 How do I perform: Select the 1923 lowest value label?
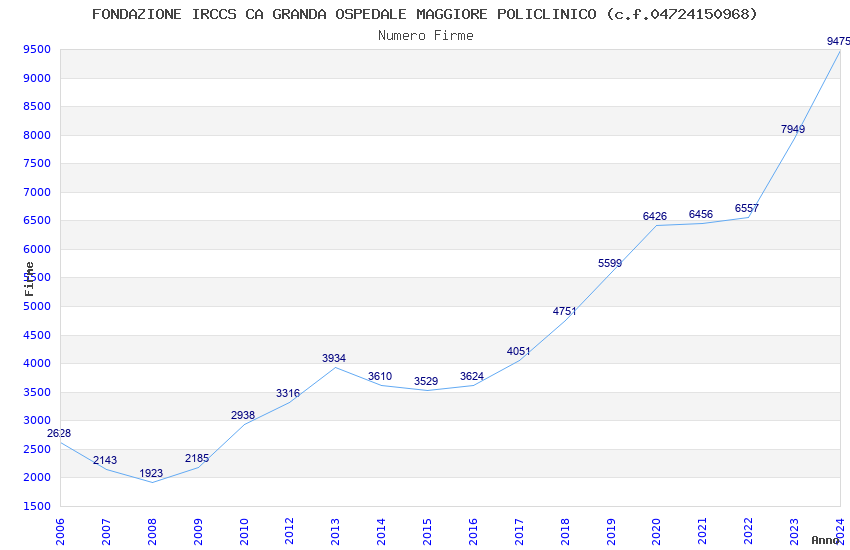(x=151, y=473)
